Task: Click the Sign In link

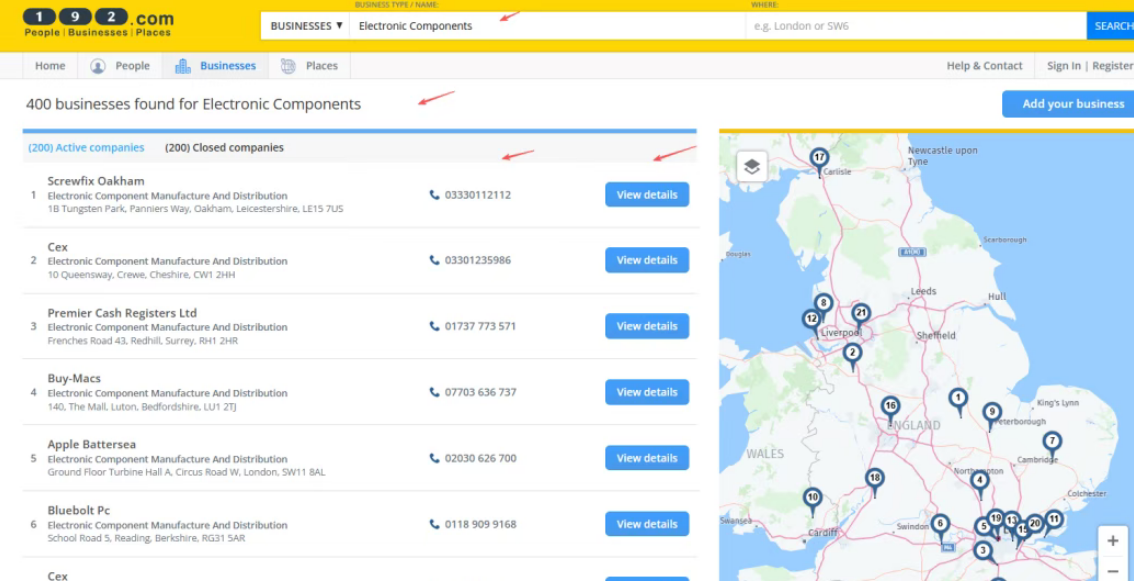Action: (x=1063, y=66)
